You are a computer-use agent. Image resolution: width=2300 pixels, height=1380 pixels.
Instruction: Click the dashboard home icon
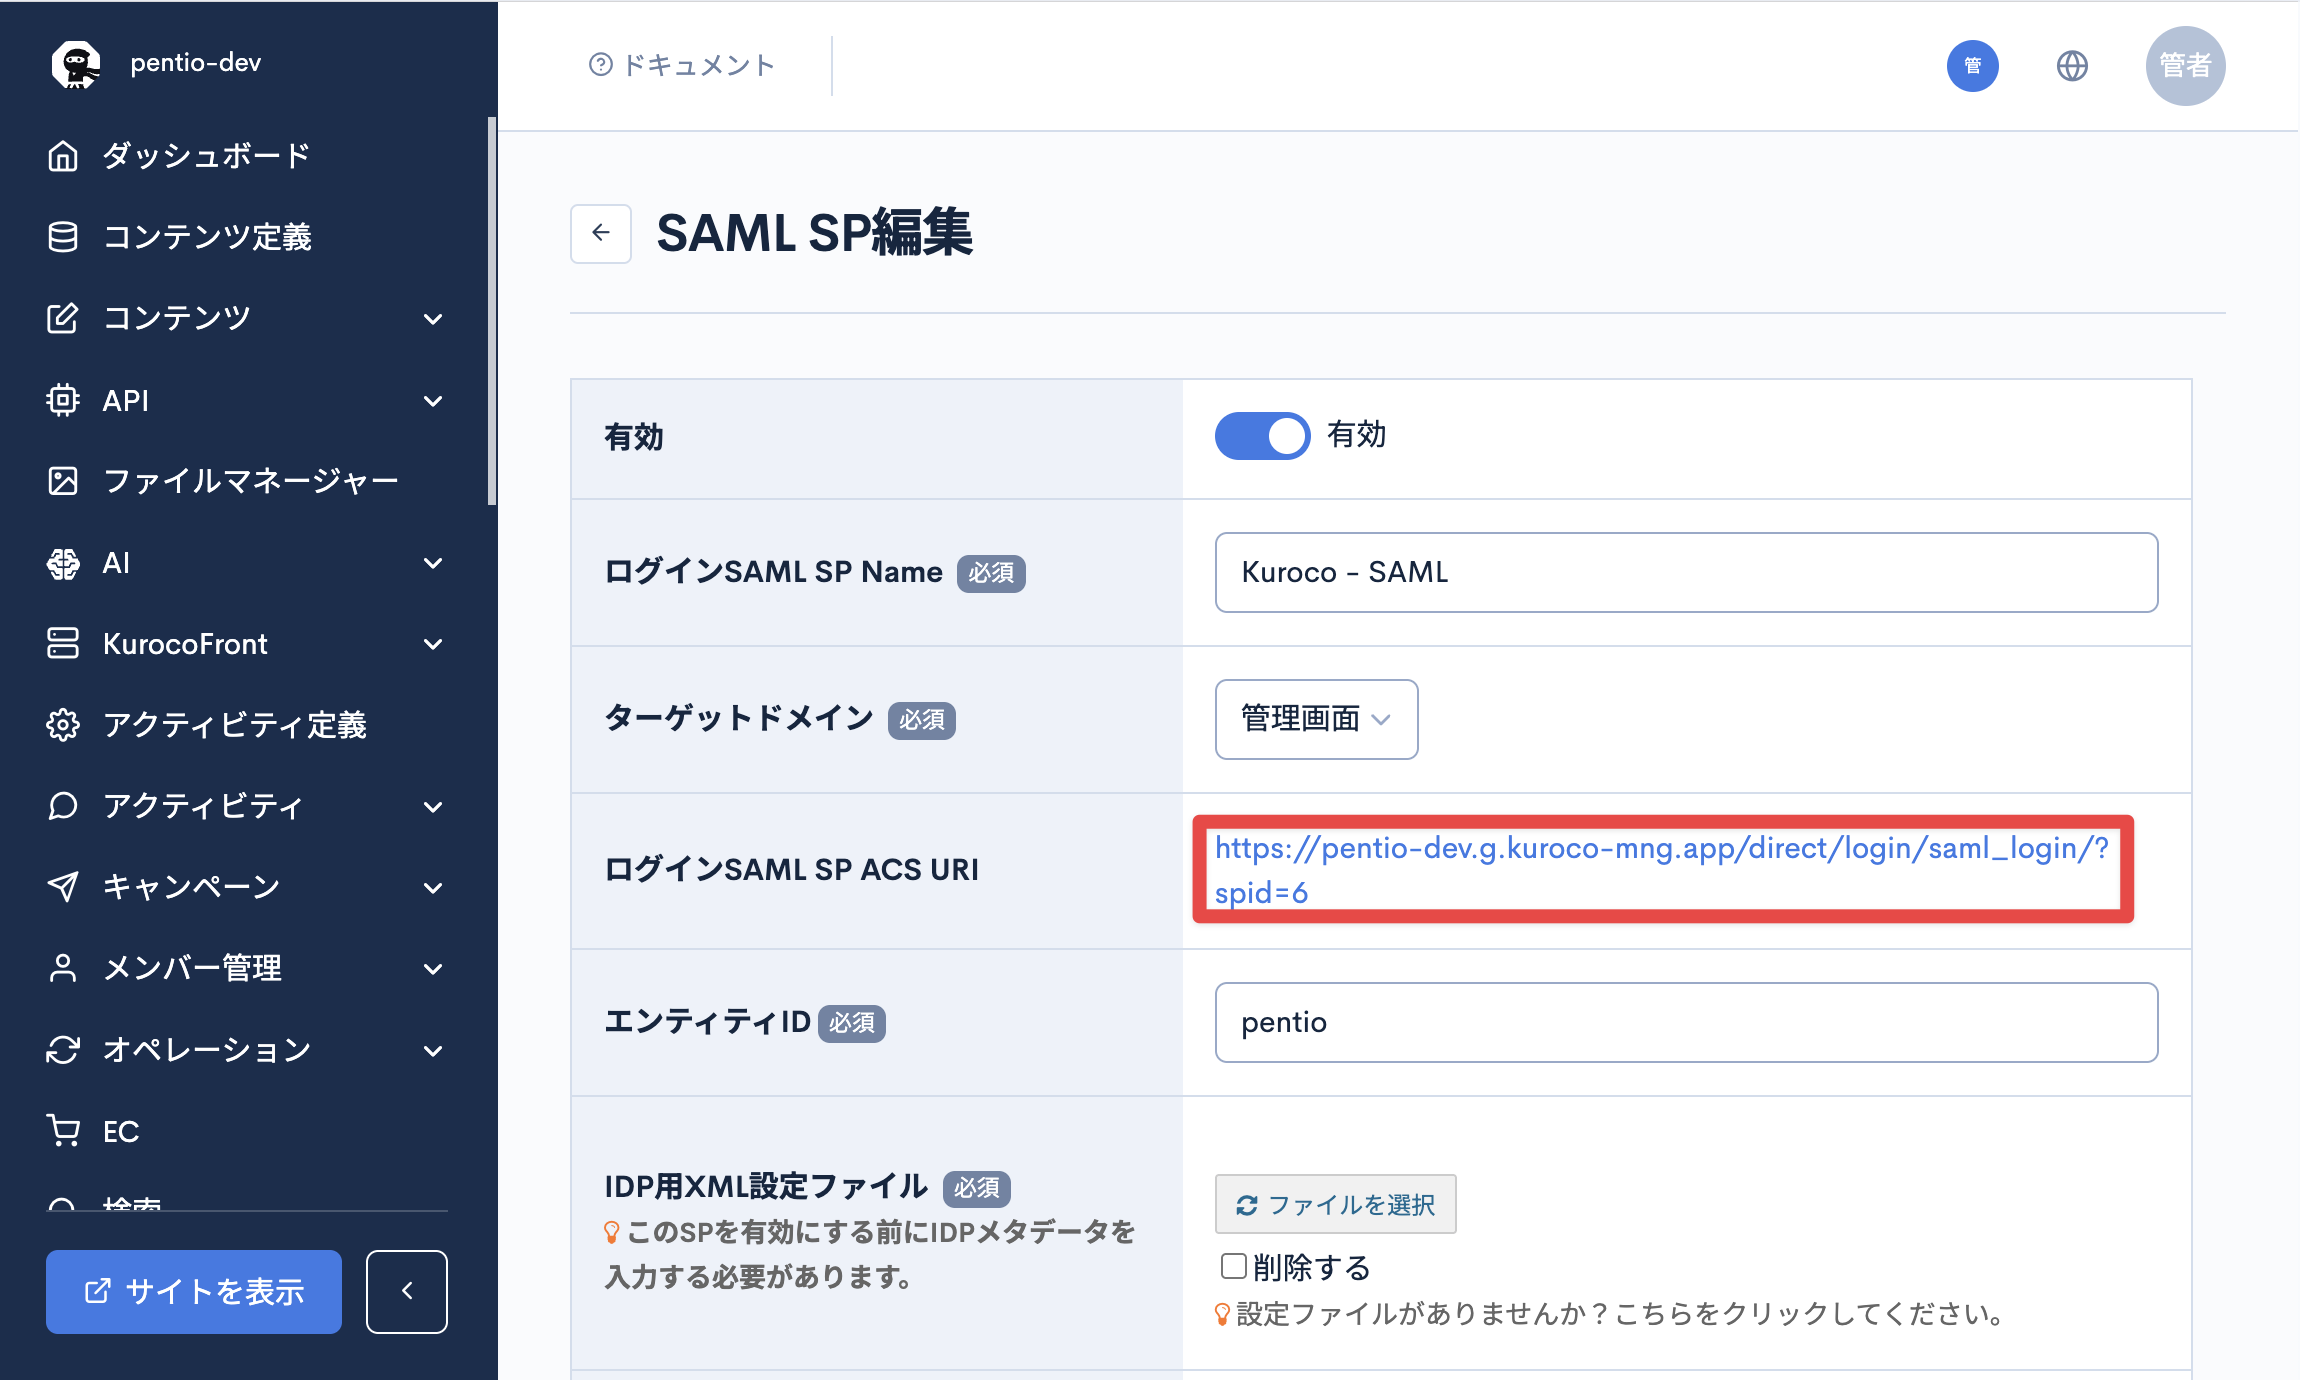63,156
